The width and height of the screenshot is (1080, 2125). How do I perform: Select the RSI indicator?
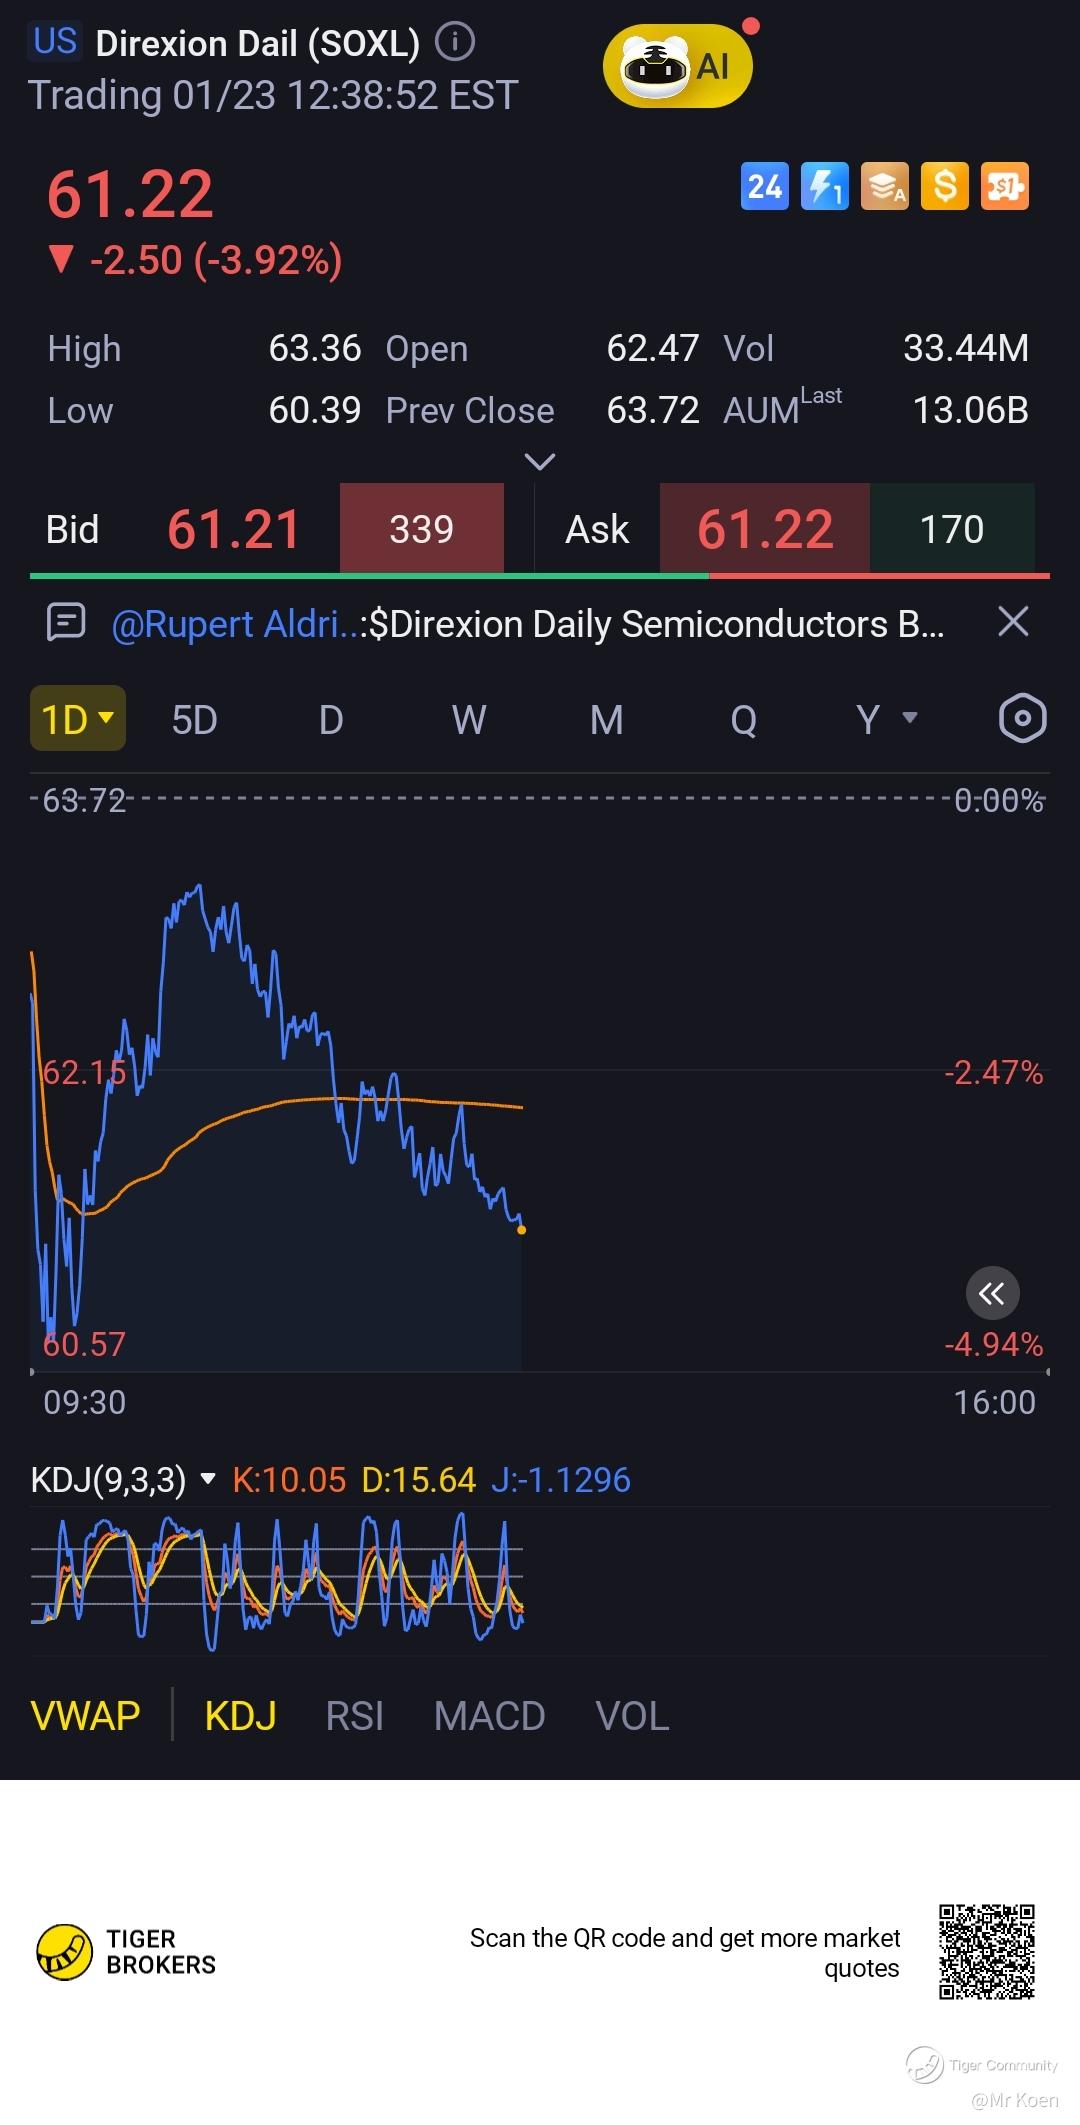tap(354, 1716)
